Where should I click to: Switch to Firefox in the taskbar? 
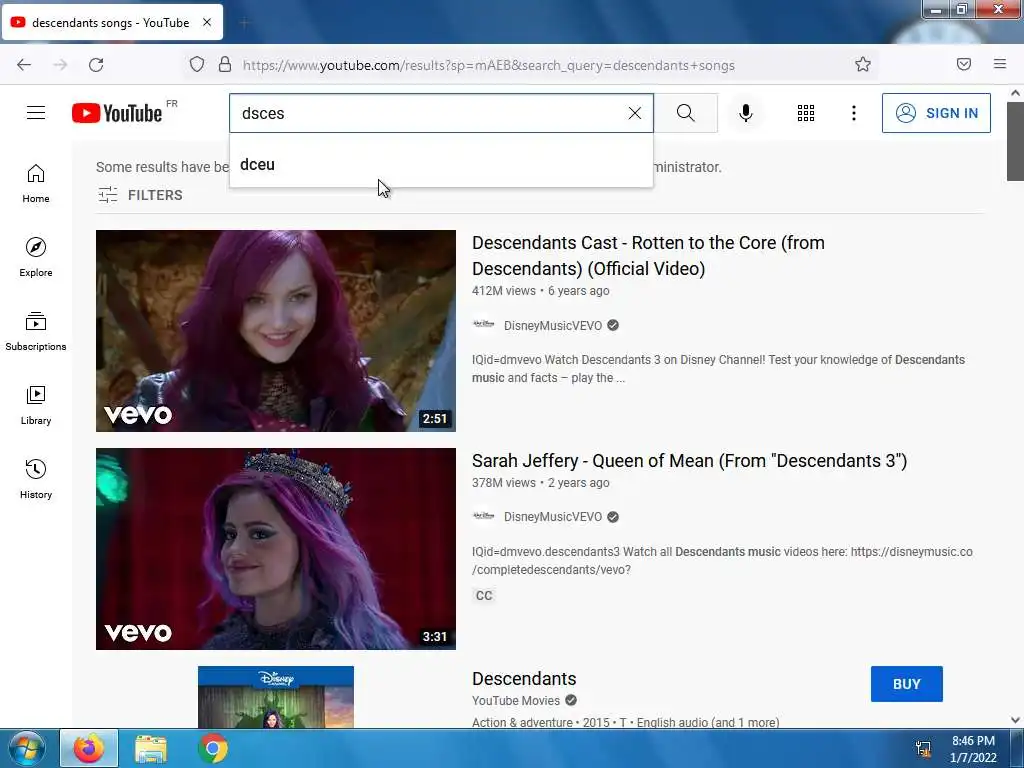[89, 748]
